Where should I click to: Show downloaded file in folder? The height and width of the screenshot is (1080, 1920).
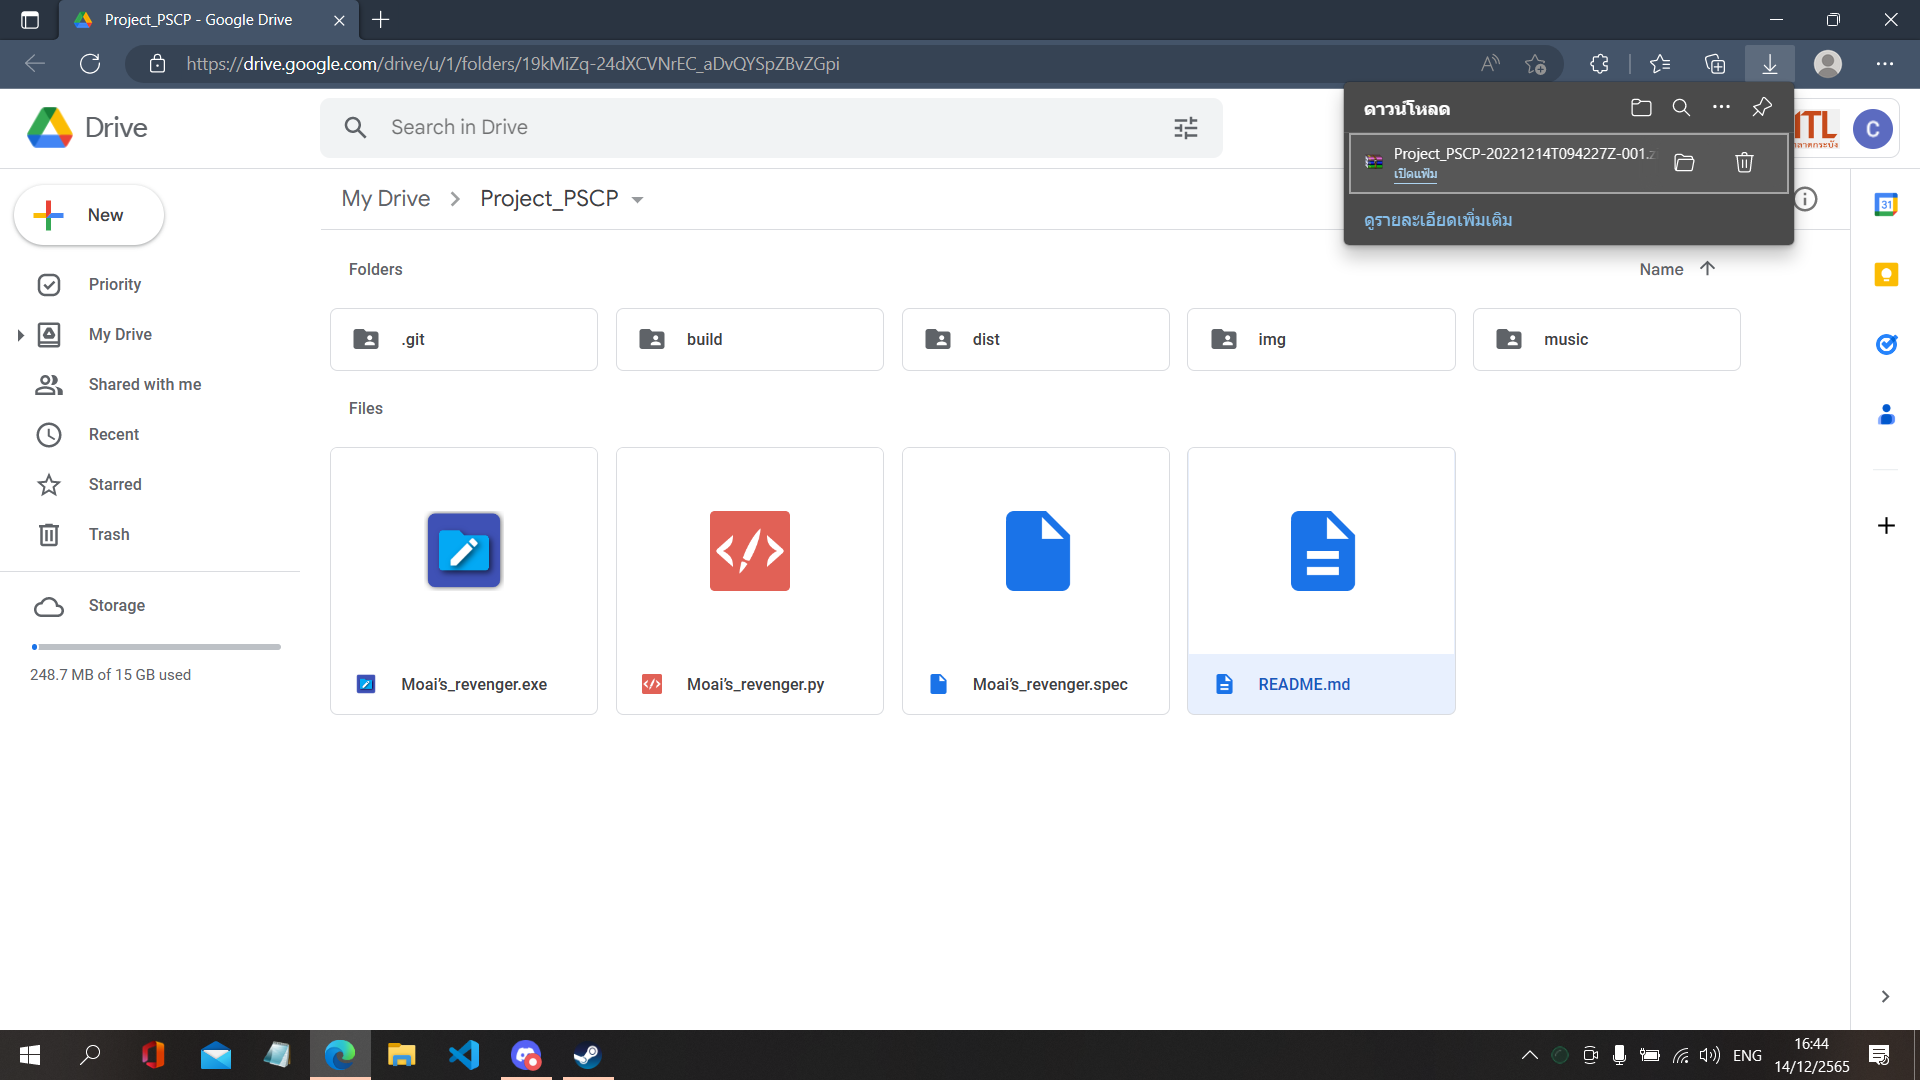tap(1684, 163)
